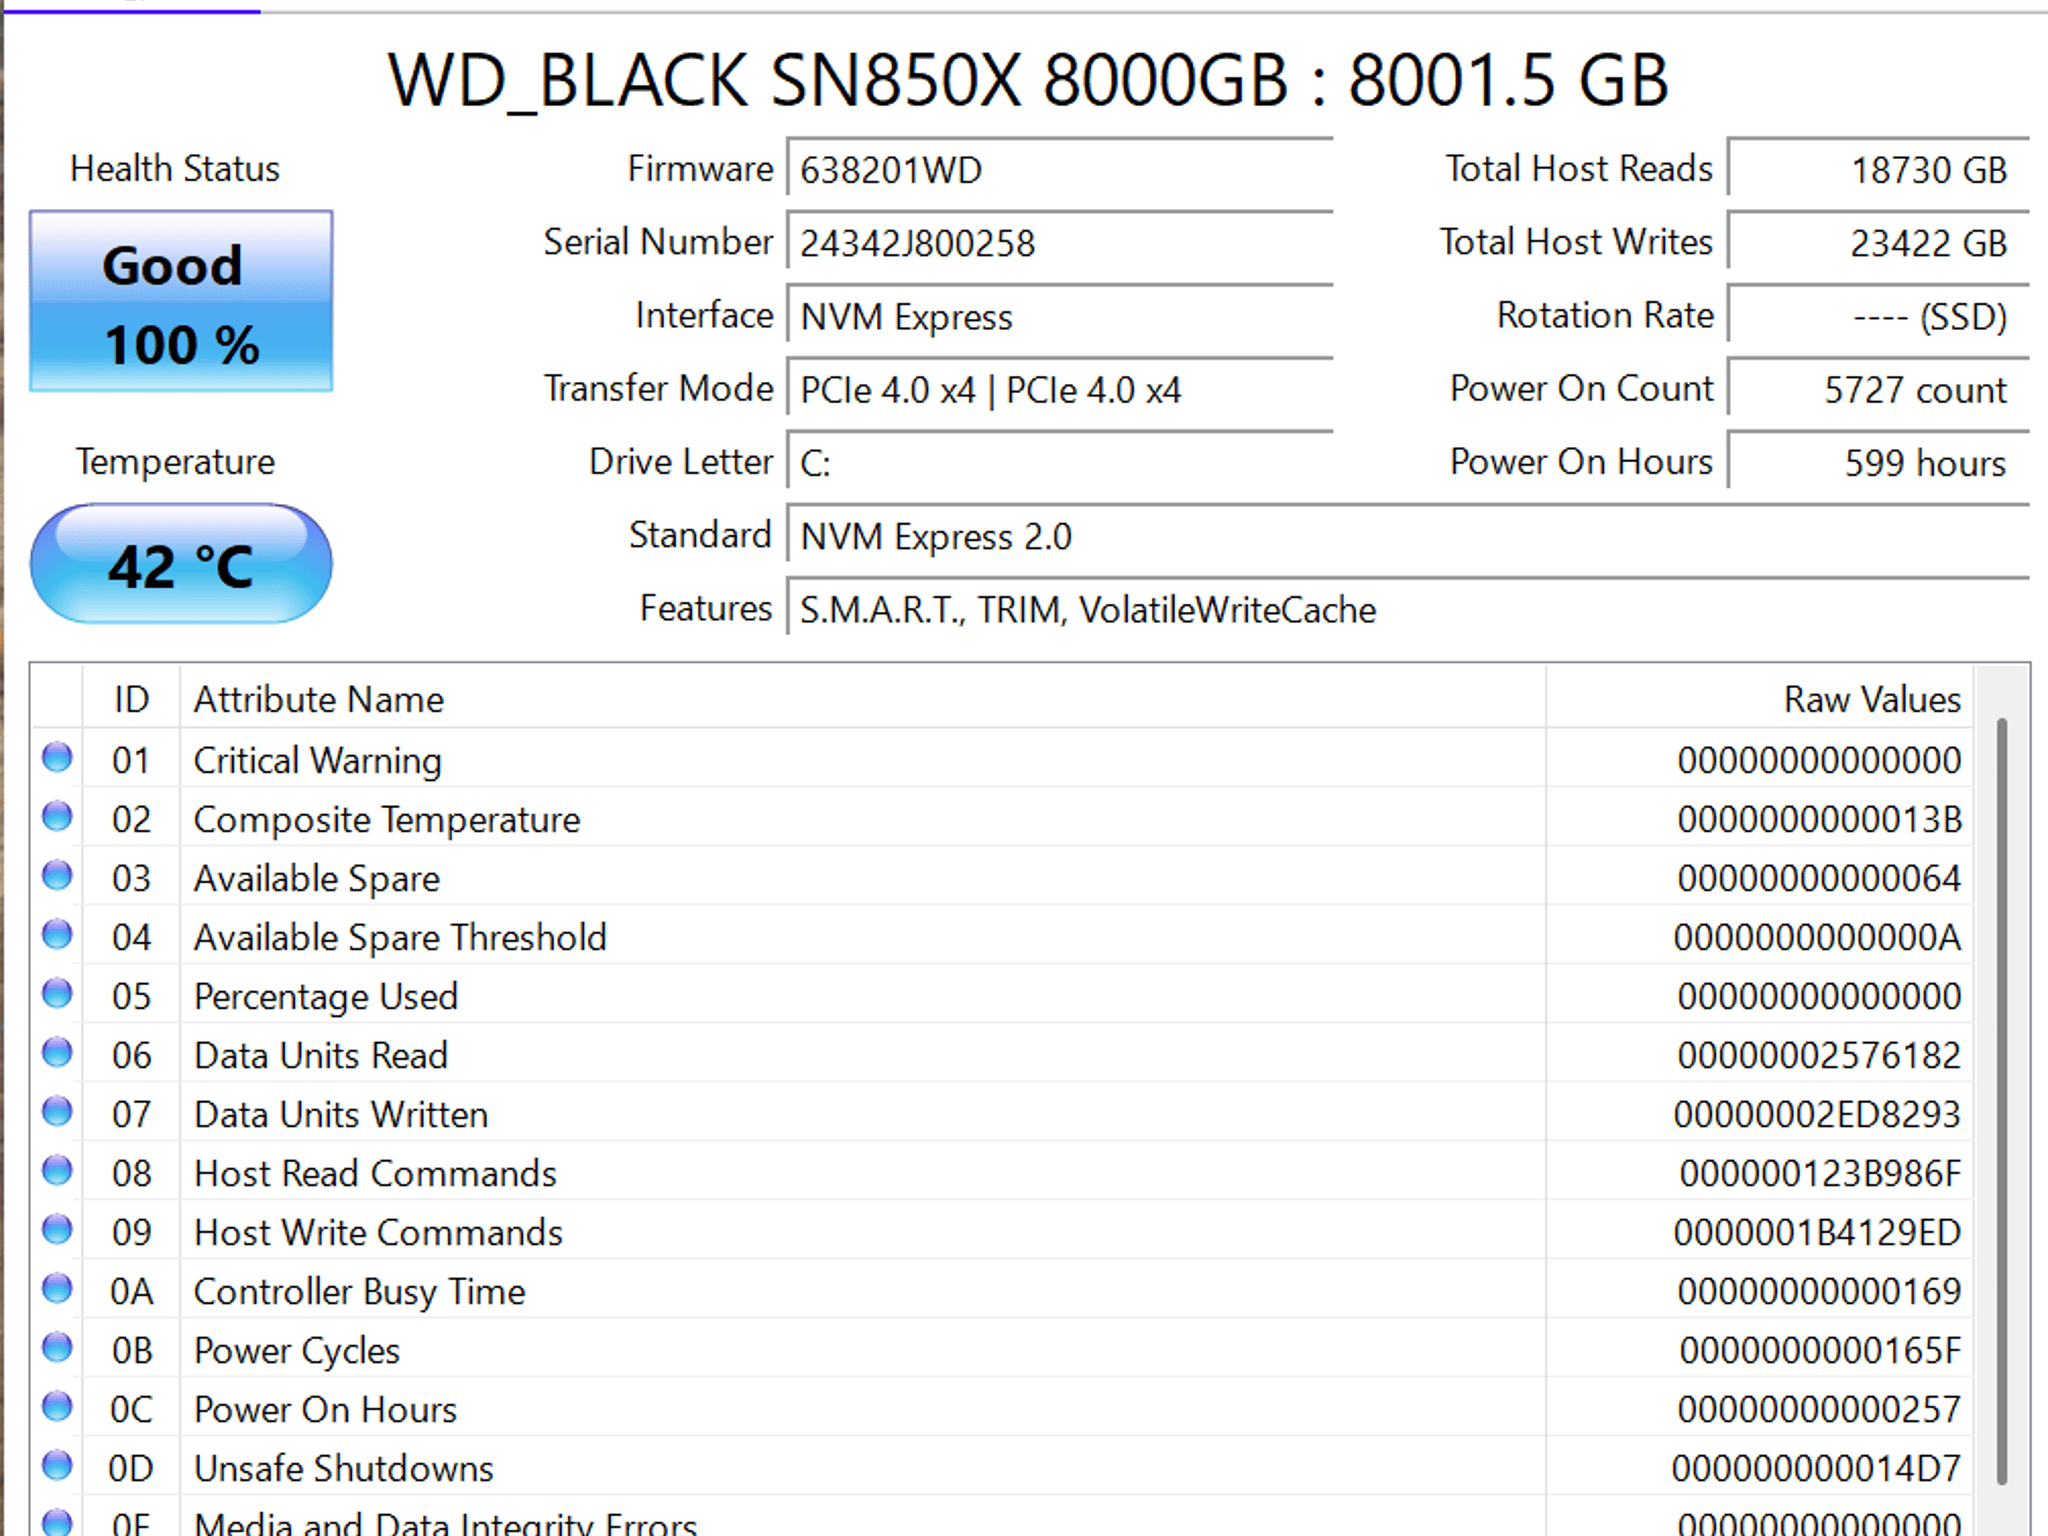
Task: Select the raw value 0000001B4129ED
Action: tap(1817, 1232)
